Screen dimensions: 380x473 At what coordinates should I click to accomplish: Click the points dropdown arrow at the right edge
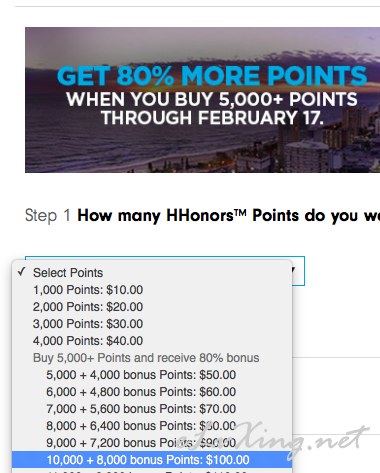pos(294,269)
